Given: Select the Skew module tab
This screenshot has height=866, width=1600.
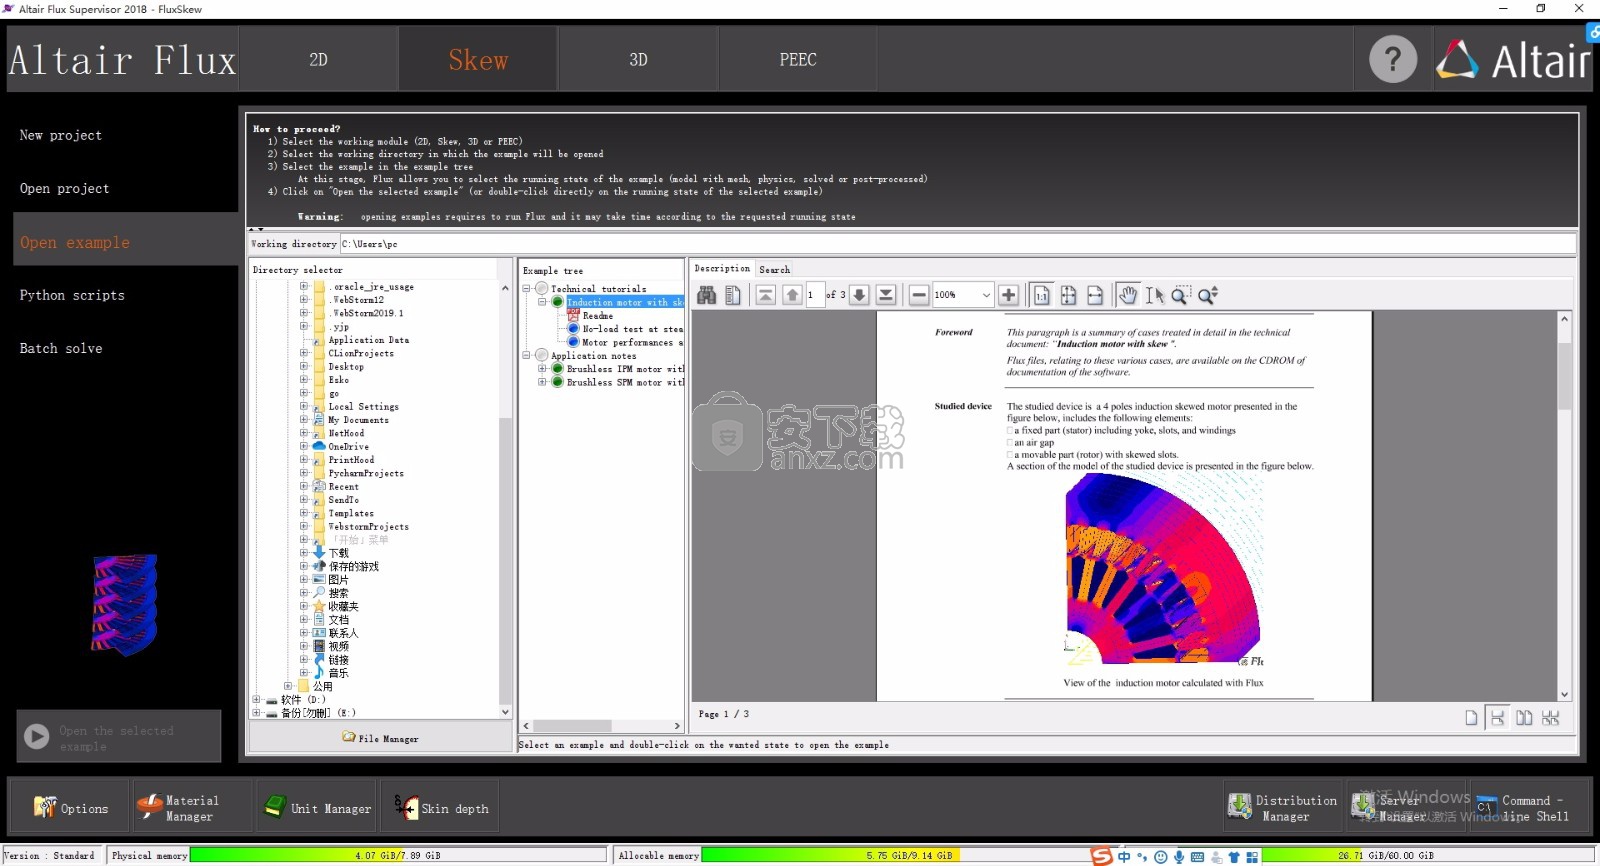Looking at the screenshot, I should (x=478, y=59).
